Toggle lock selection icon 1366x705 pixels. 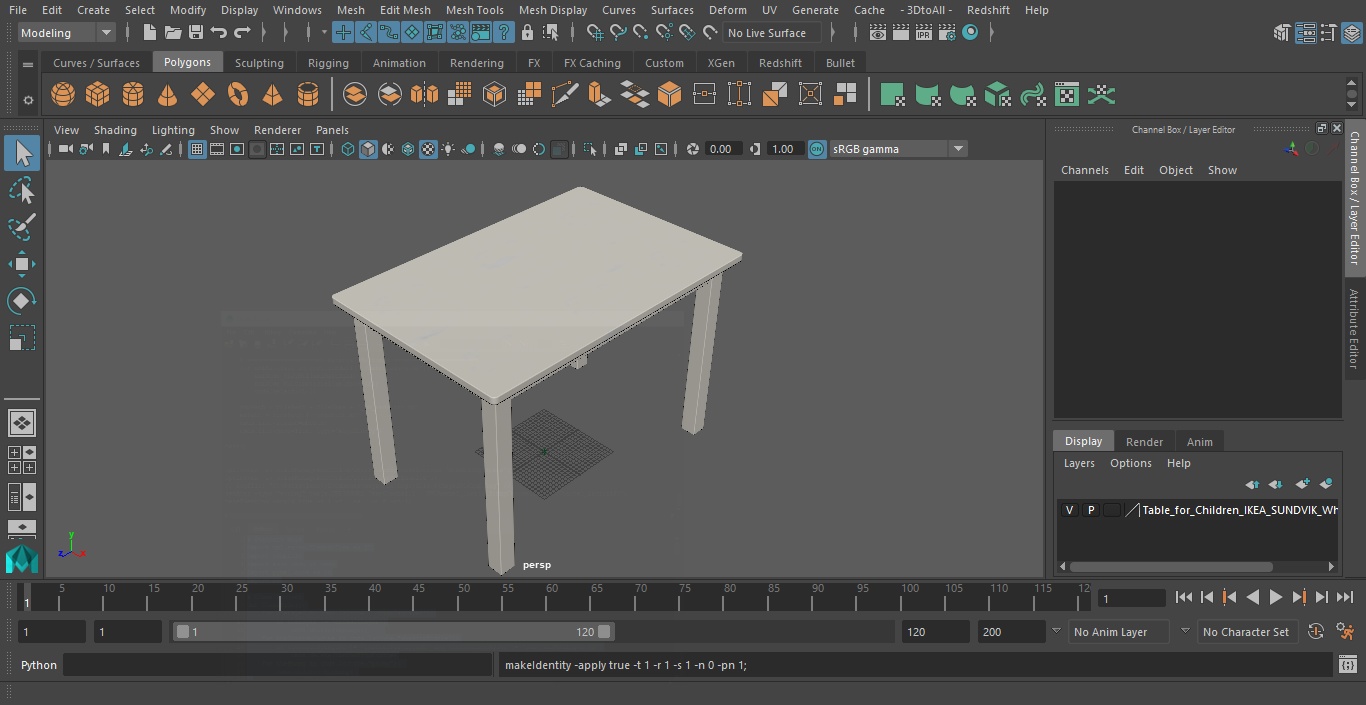[x=527, y=33]
